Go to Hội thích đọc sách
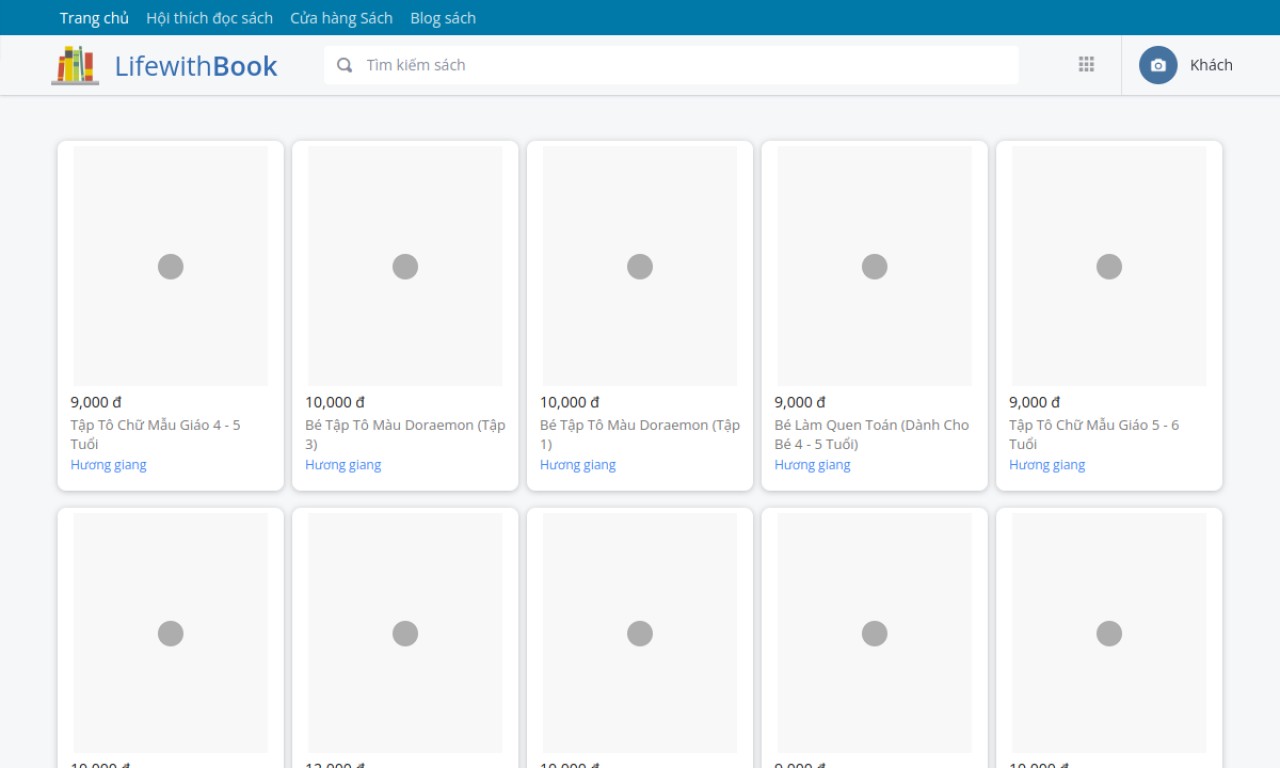1280x768 pixels. [x=209, y=18]
